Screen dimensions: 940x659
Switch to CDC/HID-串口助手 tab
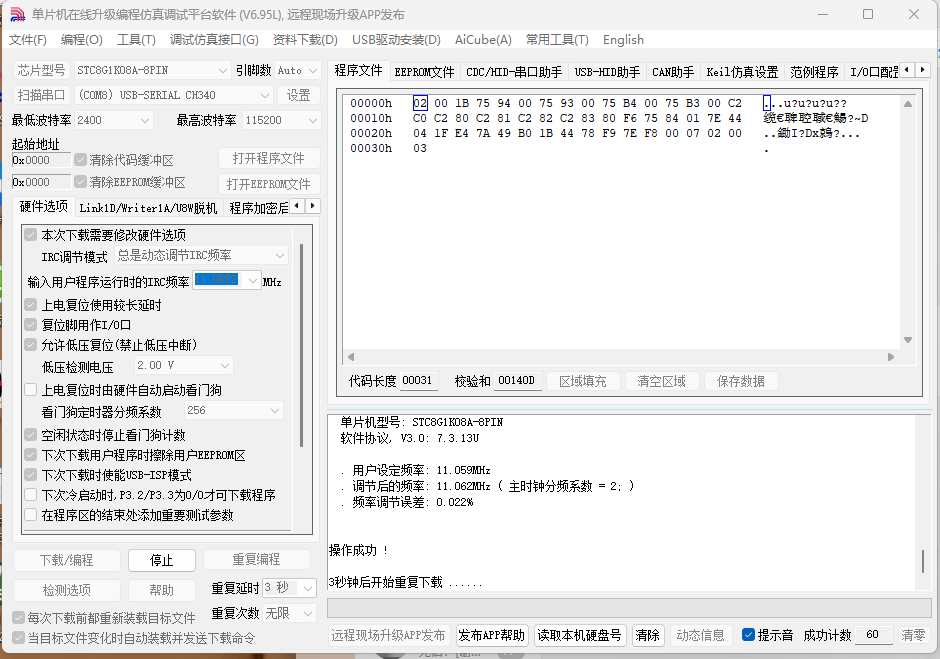514,72
